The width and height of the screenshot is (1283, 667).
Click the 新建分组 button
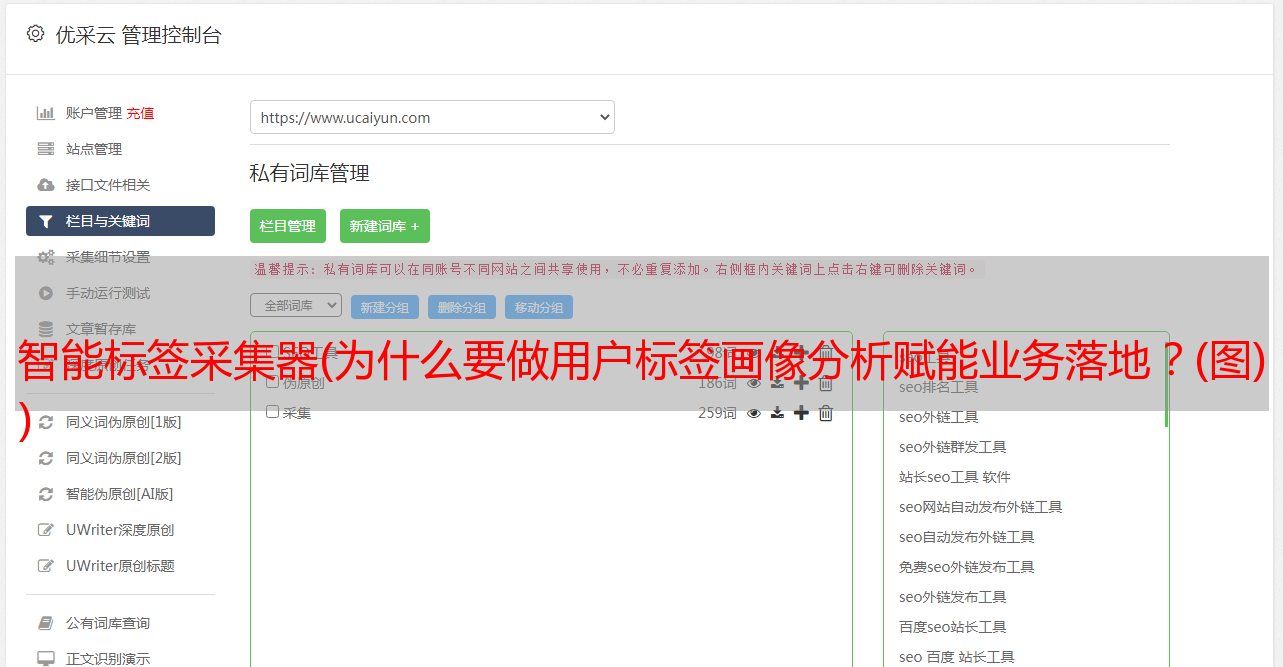385,307
